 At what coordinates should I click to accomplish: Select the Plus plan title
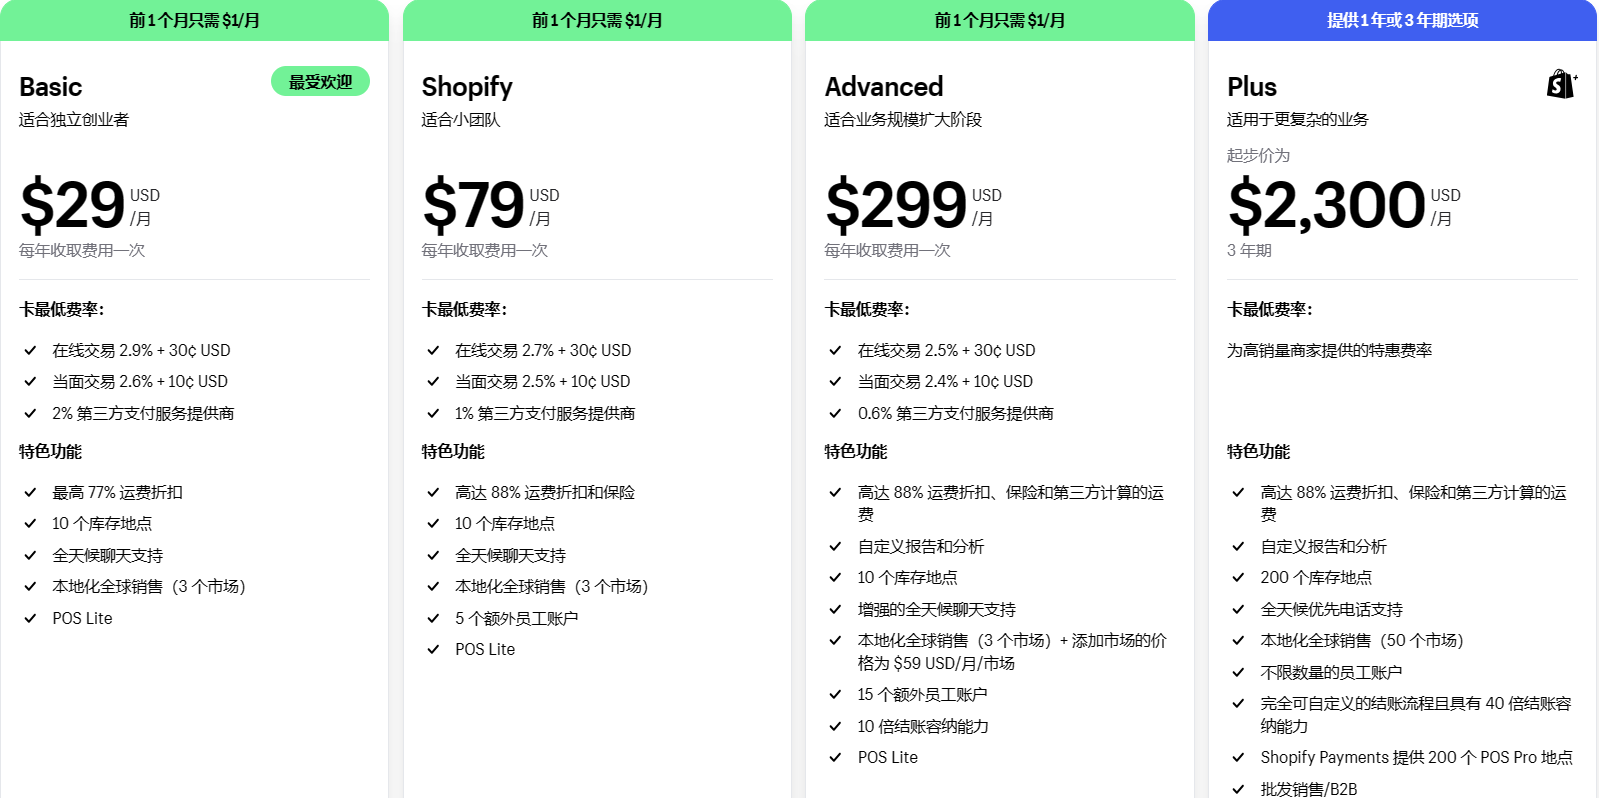pyautogui.click(x=1252, y=87)
